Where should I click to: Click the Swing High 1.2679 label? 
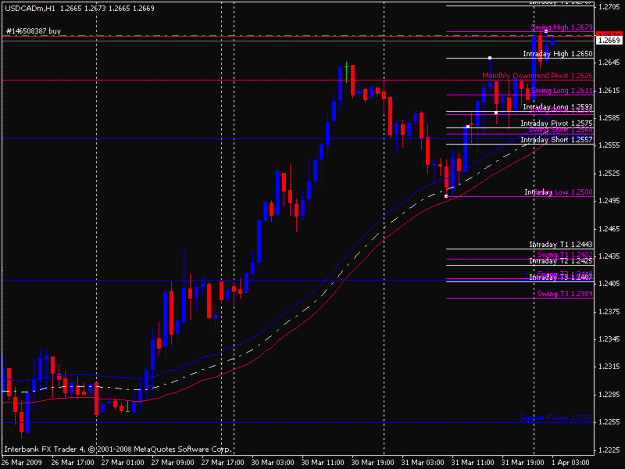tap(562, 27)
